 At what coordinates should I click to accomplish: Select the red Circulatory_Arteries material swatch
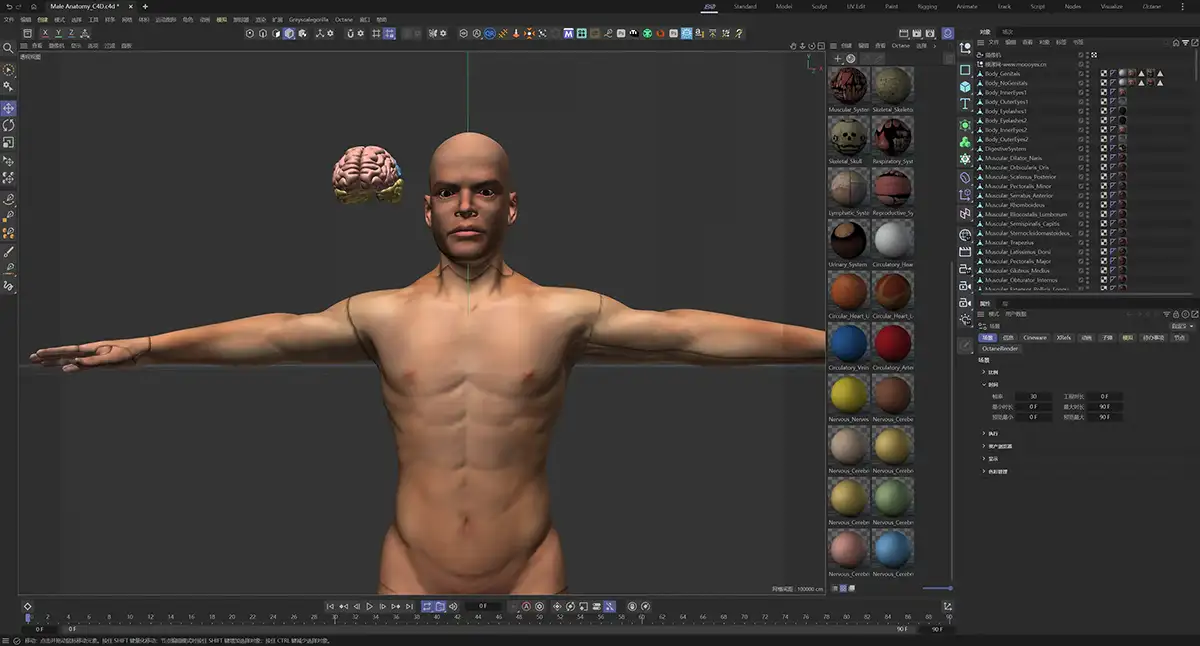[x=892, y=343]
